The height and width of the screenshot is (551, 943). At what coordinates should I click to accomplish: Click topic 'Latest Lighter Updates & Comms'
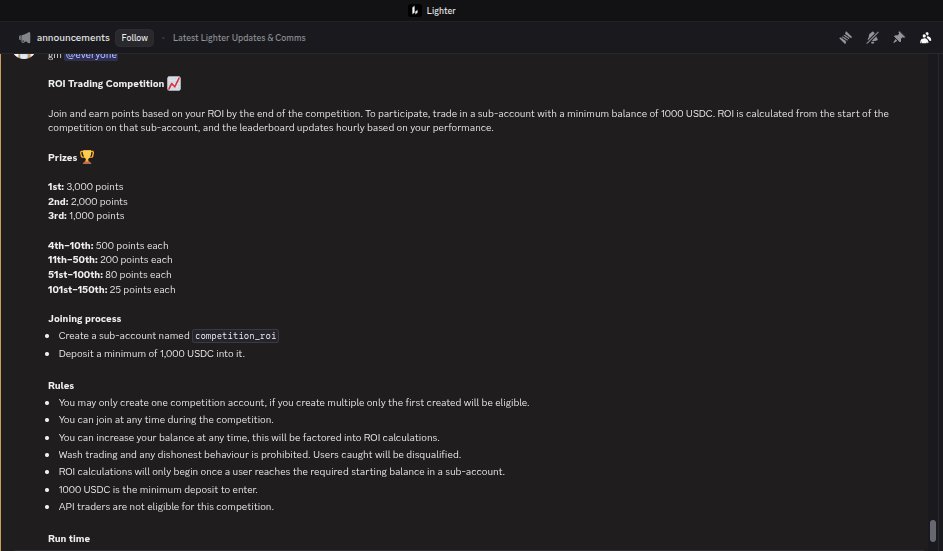(x=239, y=37)
